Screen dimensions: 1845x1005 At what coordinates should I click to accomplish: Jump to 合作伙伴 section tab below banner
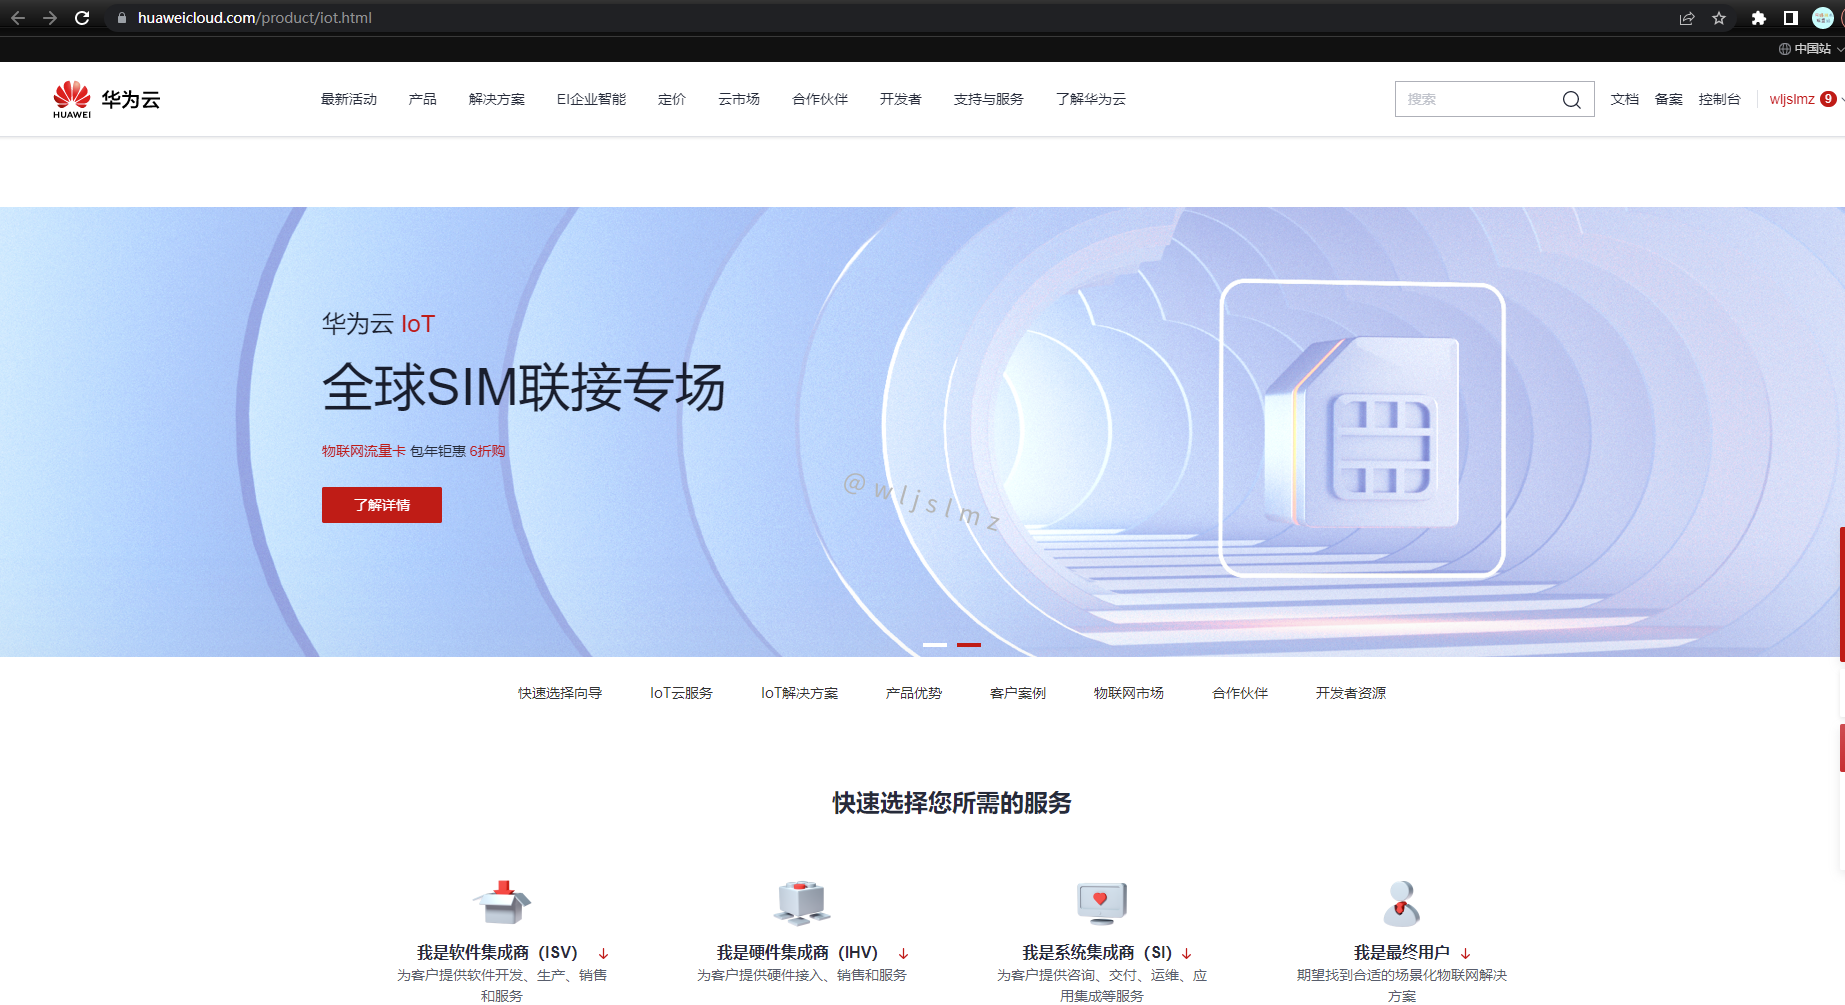click(x=1240, y=693)
